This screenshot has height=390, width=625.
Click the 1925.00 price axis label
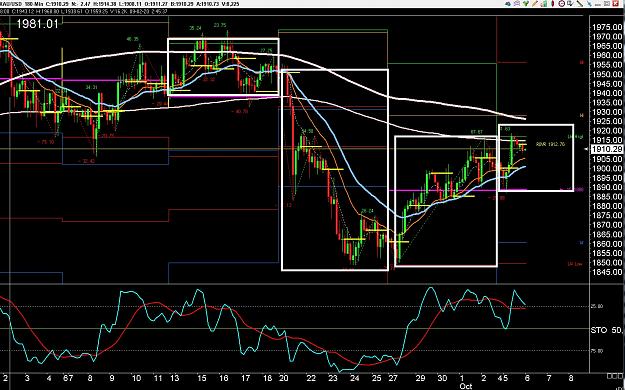(x=607, y=121)
